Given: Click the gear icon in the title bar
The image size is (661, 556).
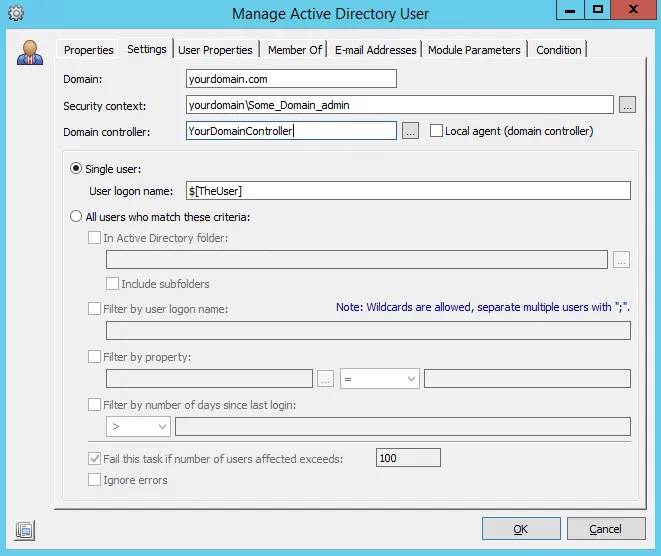Looking at the screenshot, I should click(x=15, y=14).
